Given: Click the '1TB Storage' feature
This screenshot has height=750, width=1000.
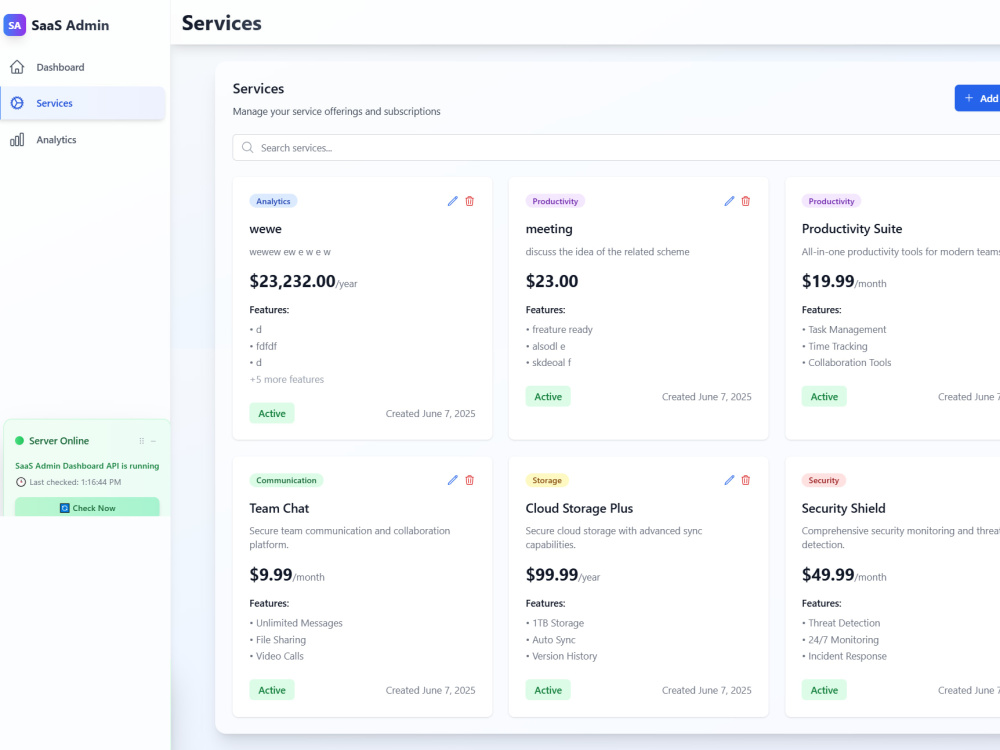Looking at the screenshot, I should tap(558, 623).
